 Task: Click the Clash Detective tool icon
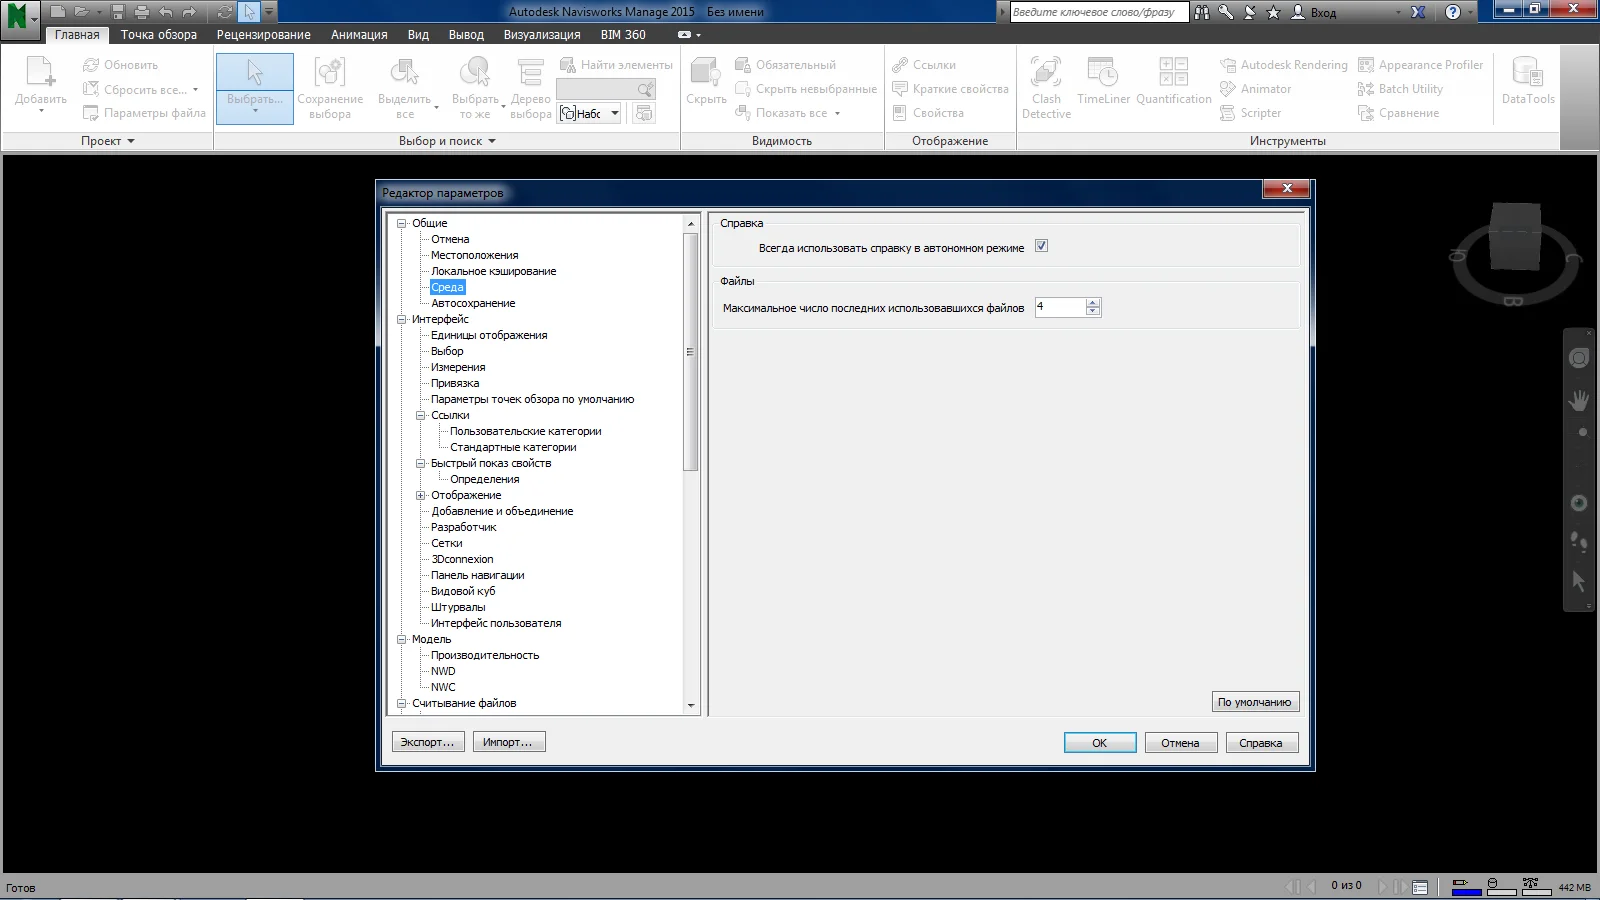click(1046, 74)
